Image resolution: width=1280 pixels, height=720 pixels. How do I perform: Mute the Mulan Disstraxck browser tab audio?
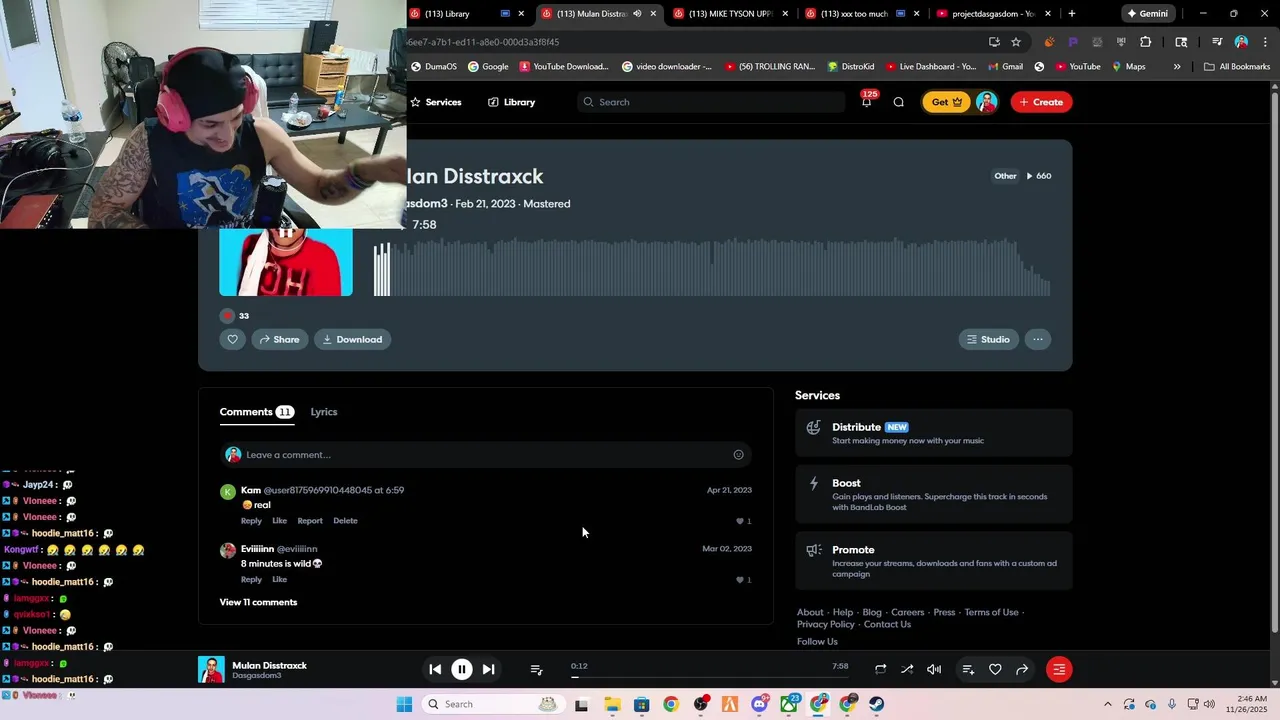pos(637,14)
